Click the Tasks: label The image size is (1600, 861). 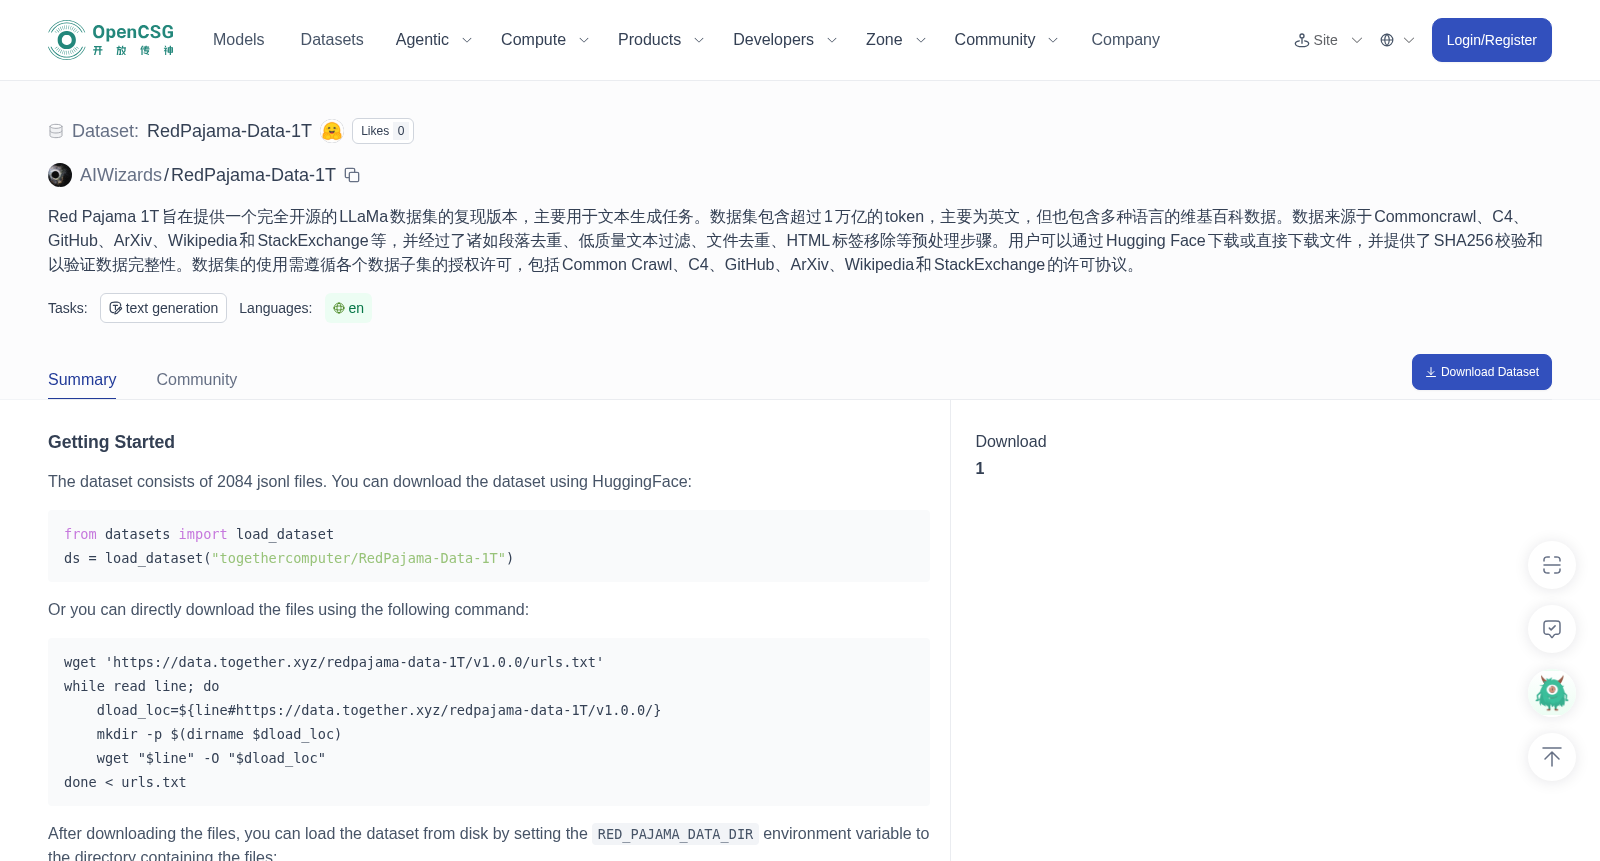(68, 308)
